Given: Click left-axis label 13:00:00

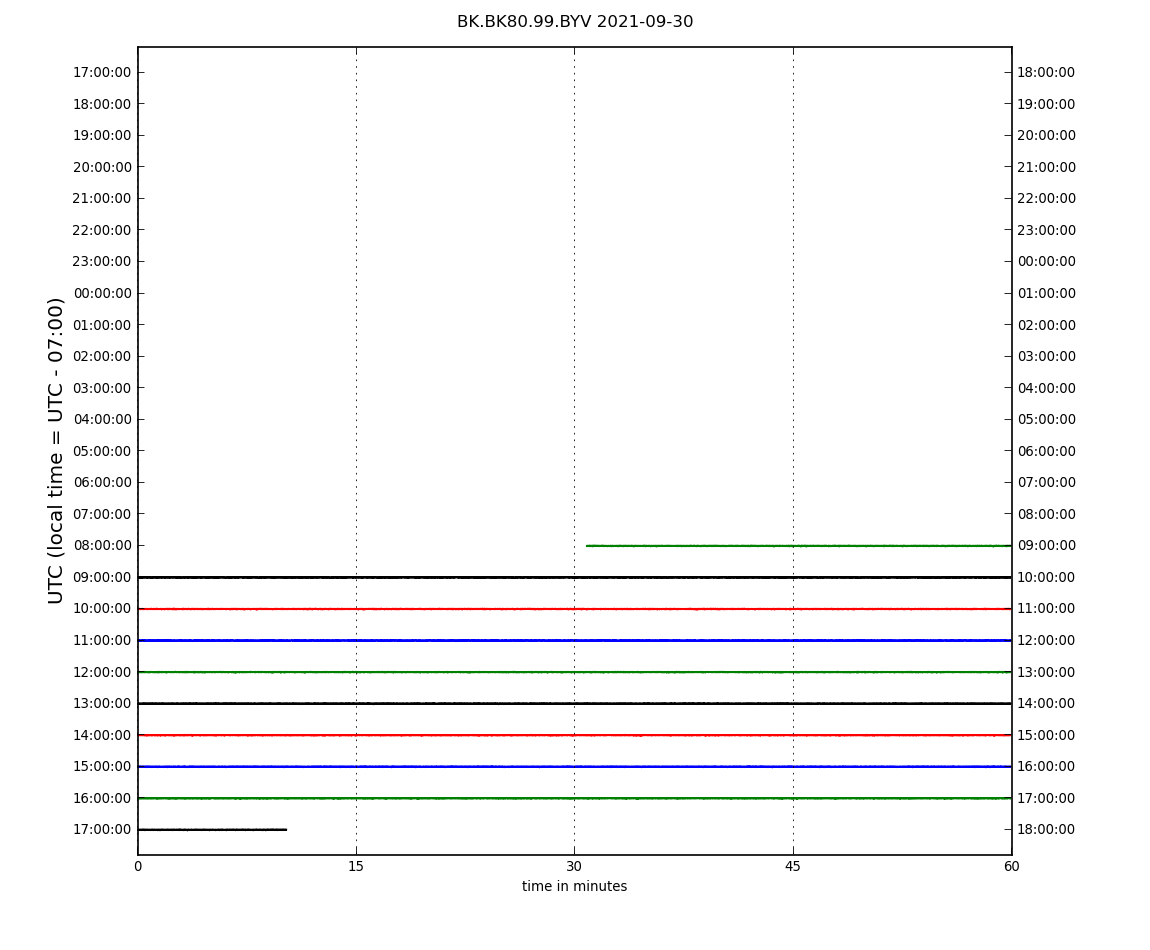Looking at the screenshot, I should tap(102, 704).
